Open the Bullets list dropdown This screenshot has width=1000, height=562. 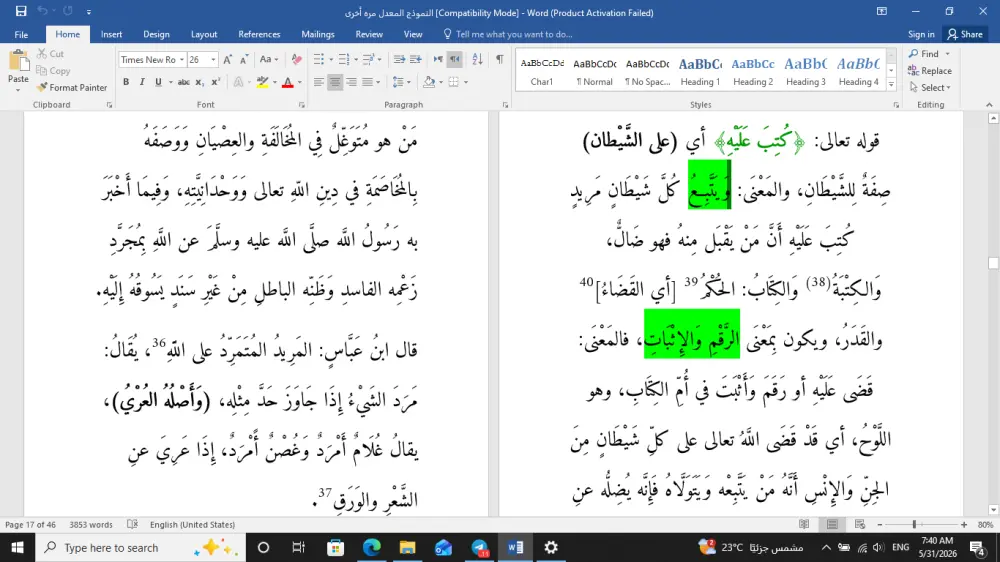pos(331,59)
